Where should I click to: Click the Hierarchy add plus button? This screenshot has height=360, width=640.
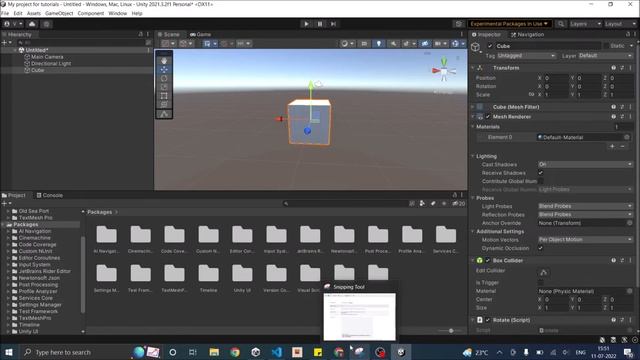point(4,42)
